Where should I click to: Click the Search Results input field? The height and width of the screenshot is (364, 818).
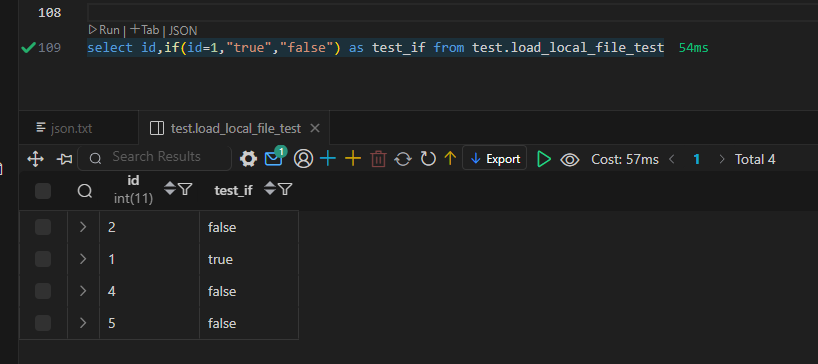tap(154, 157)
